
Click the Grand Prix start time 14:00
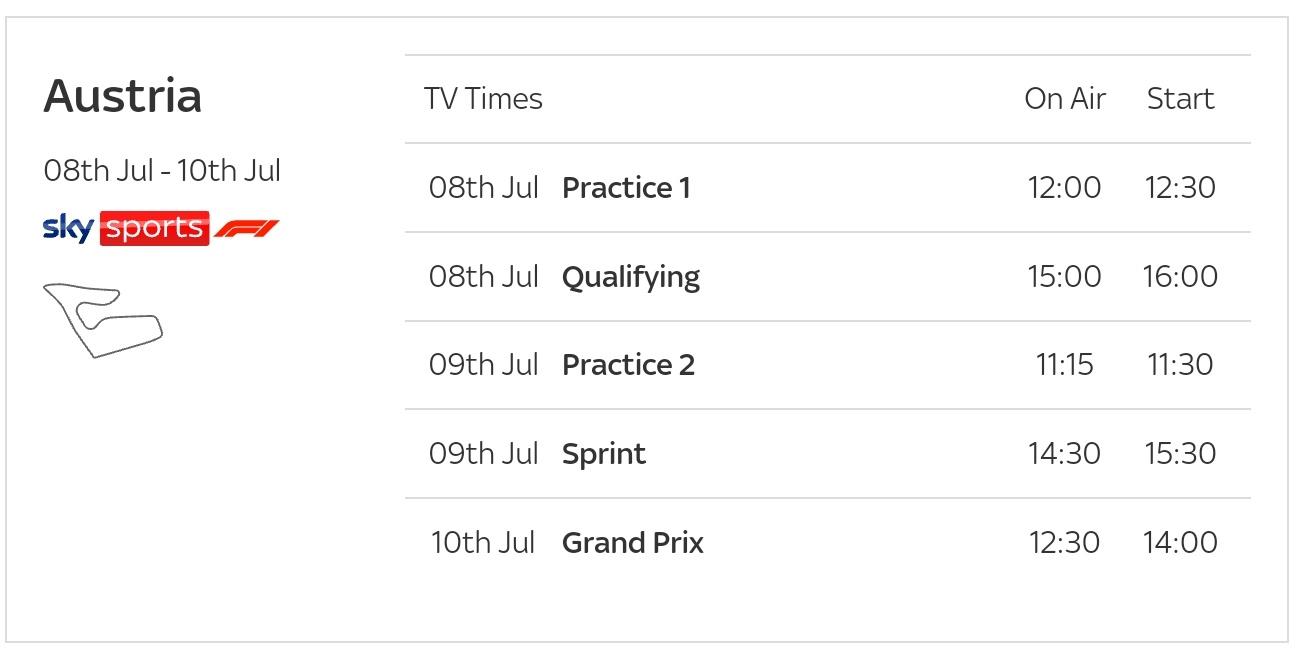1180,543
